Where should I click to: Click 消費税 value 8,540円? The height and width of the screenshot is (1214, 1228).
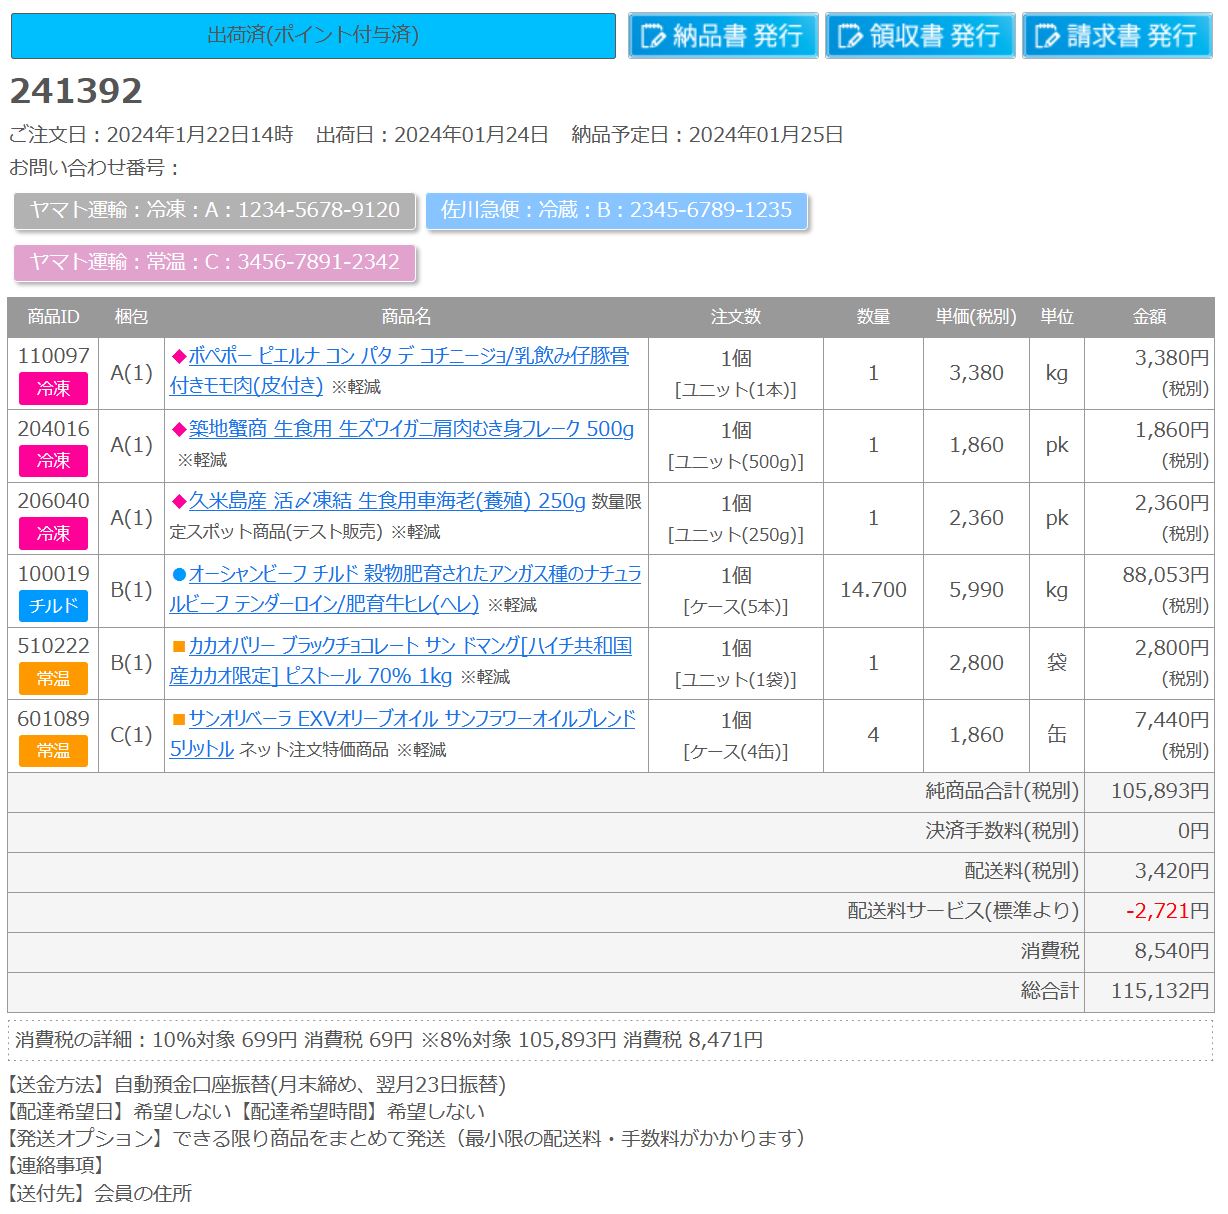pyautogui.click(x=1172, y=951)
